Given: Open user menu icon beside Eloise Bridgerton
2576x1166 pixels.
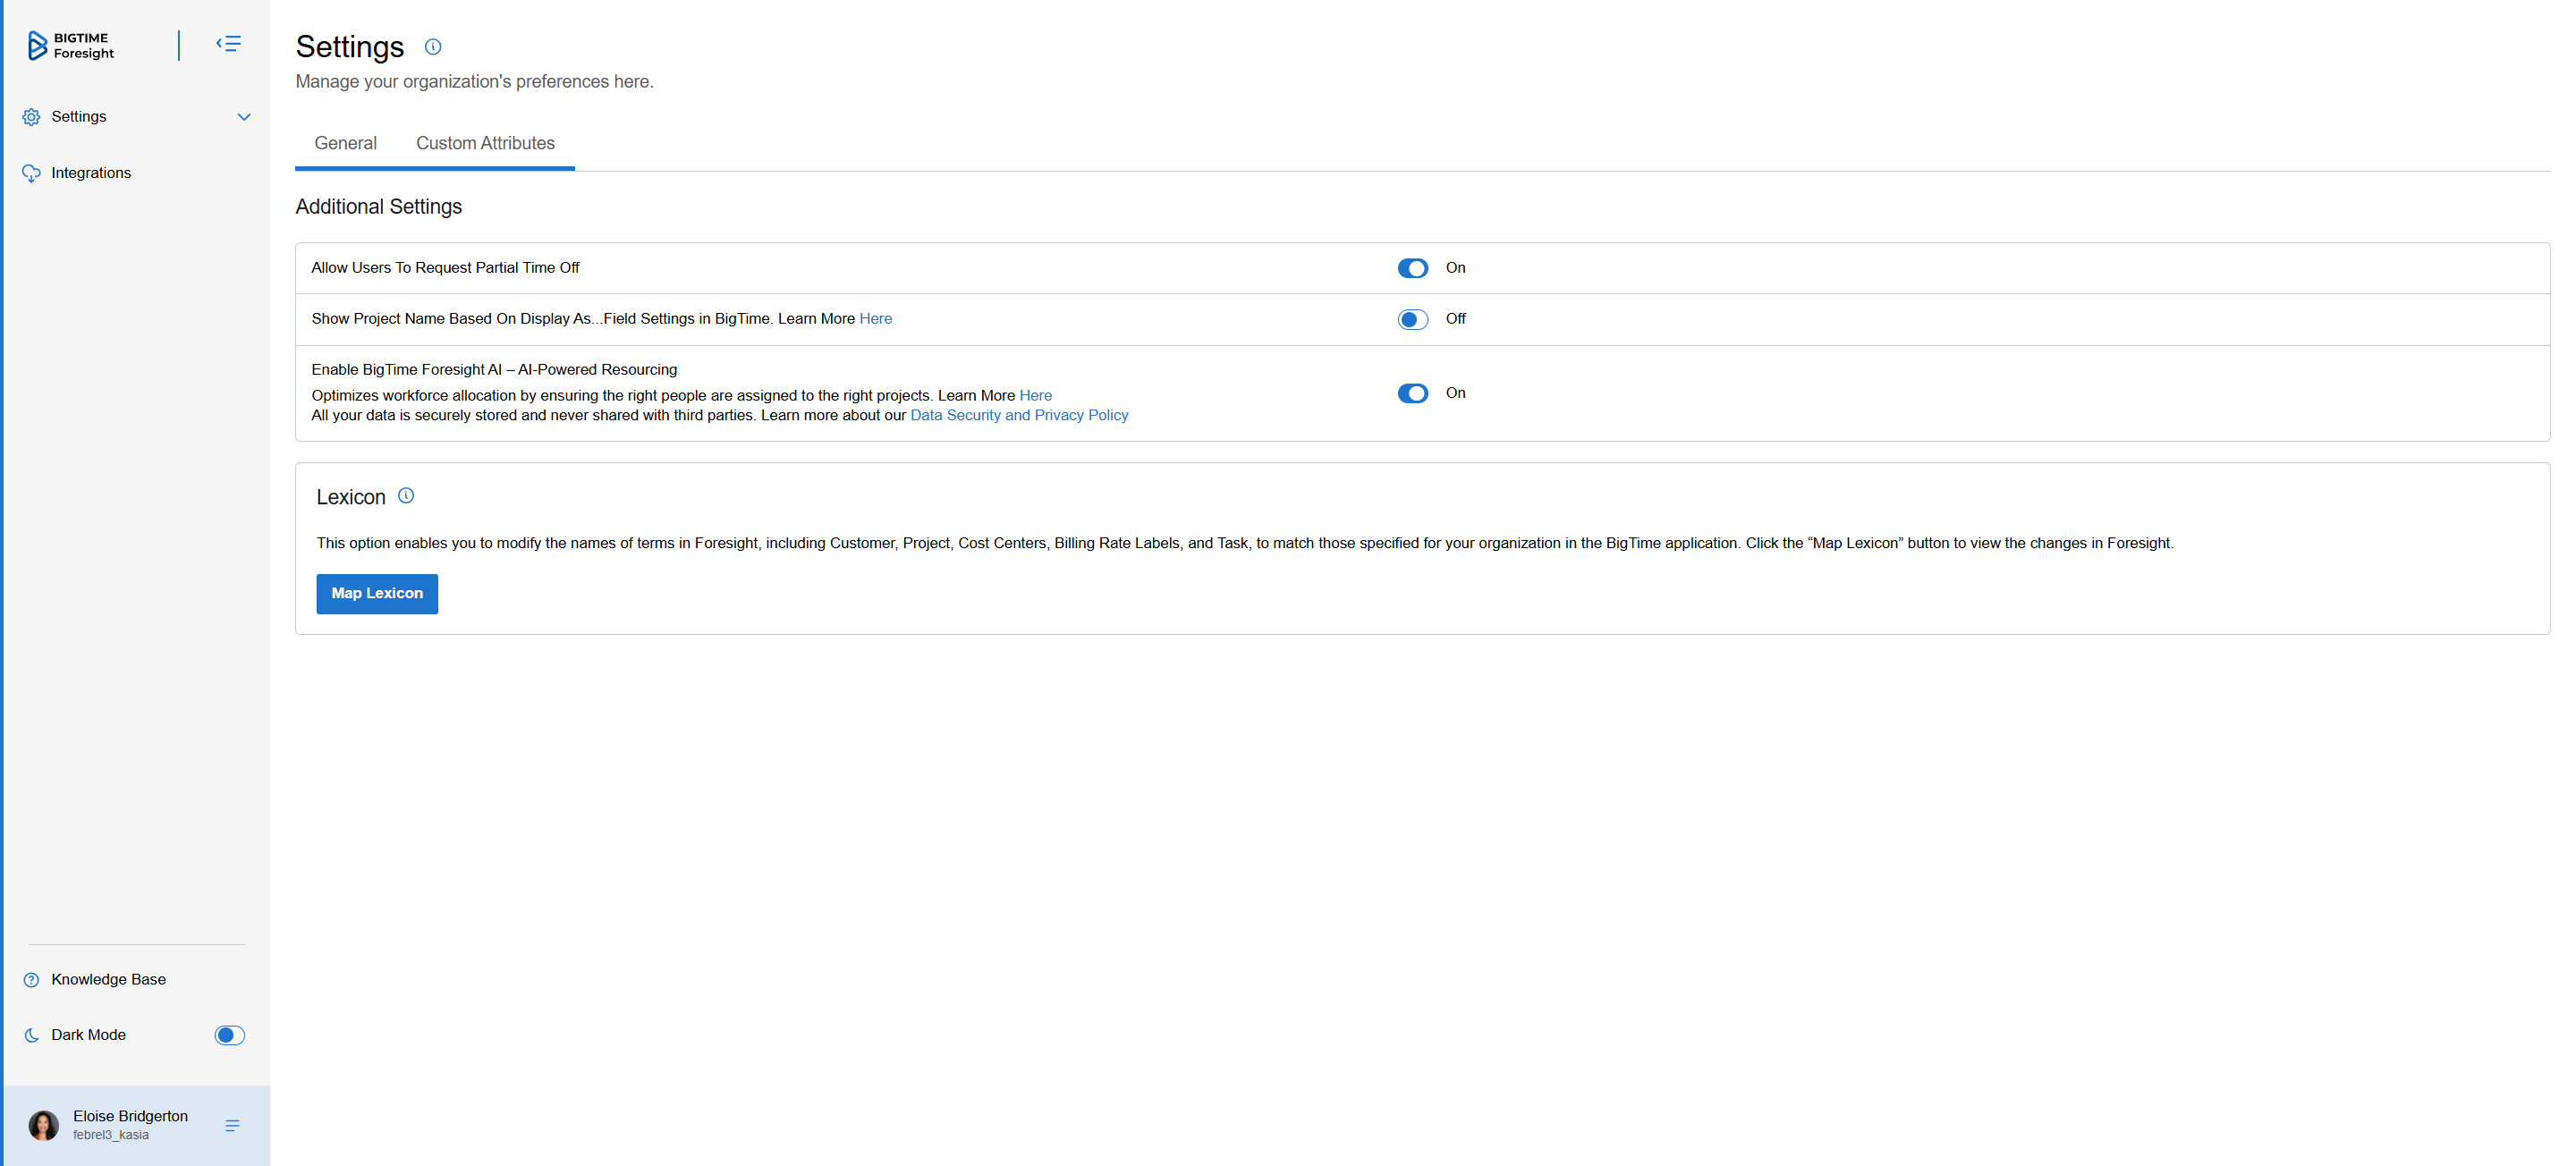Looking at the screenshot, I should (x=232, y=1126).
